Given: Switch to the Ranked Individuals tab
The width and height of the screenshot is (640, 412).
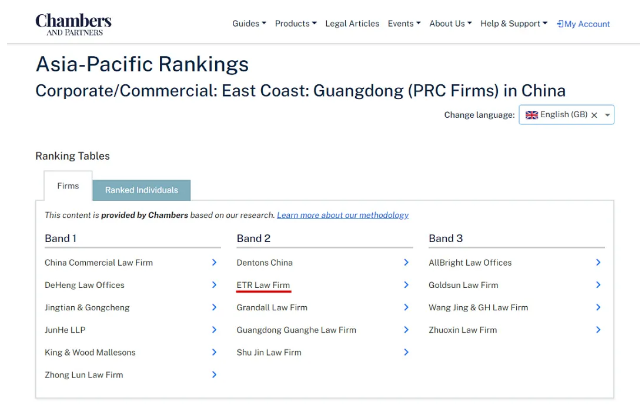Looking at the screenshot, I should pyautogui.click(x=141, y=190).
